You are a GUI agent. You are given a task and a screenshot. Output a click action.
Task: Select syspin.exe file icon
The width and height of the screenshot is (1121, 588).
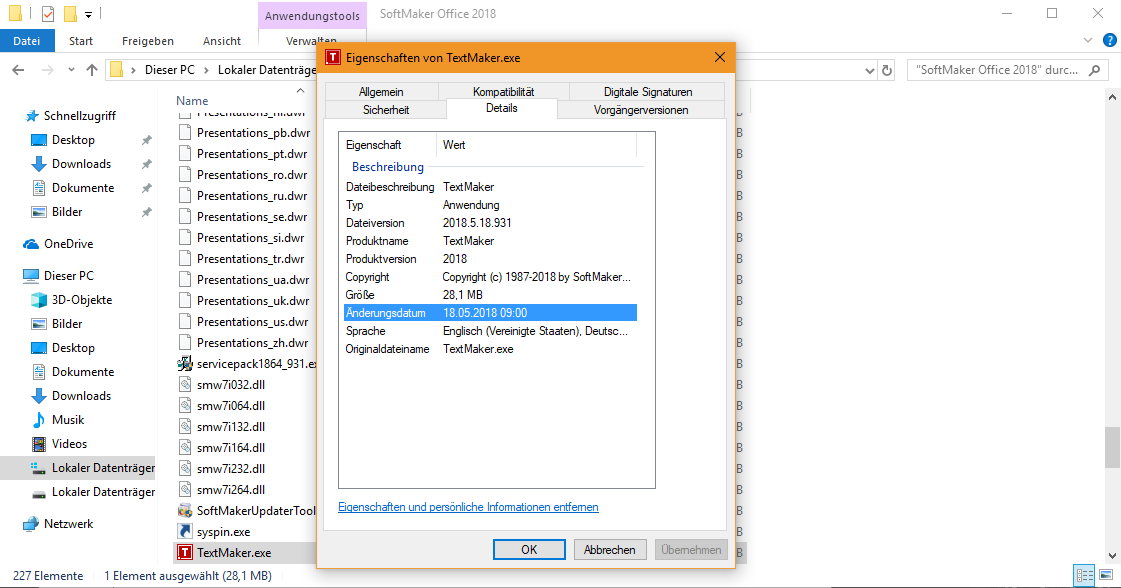(185, 531)
